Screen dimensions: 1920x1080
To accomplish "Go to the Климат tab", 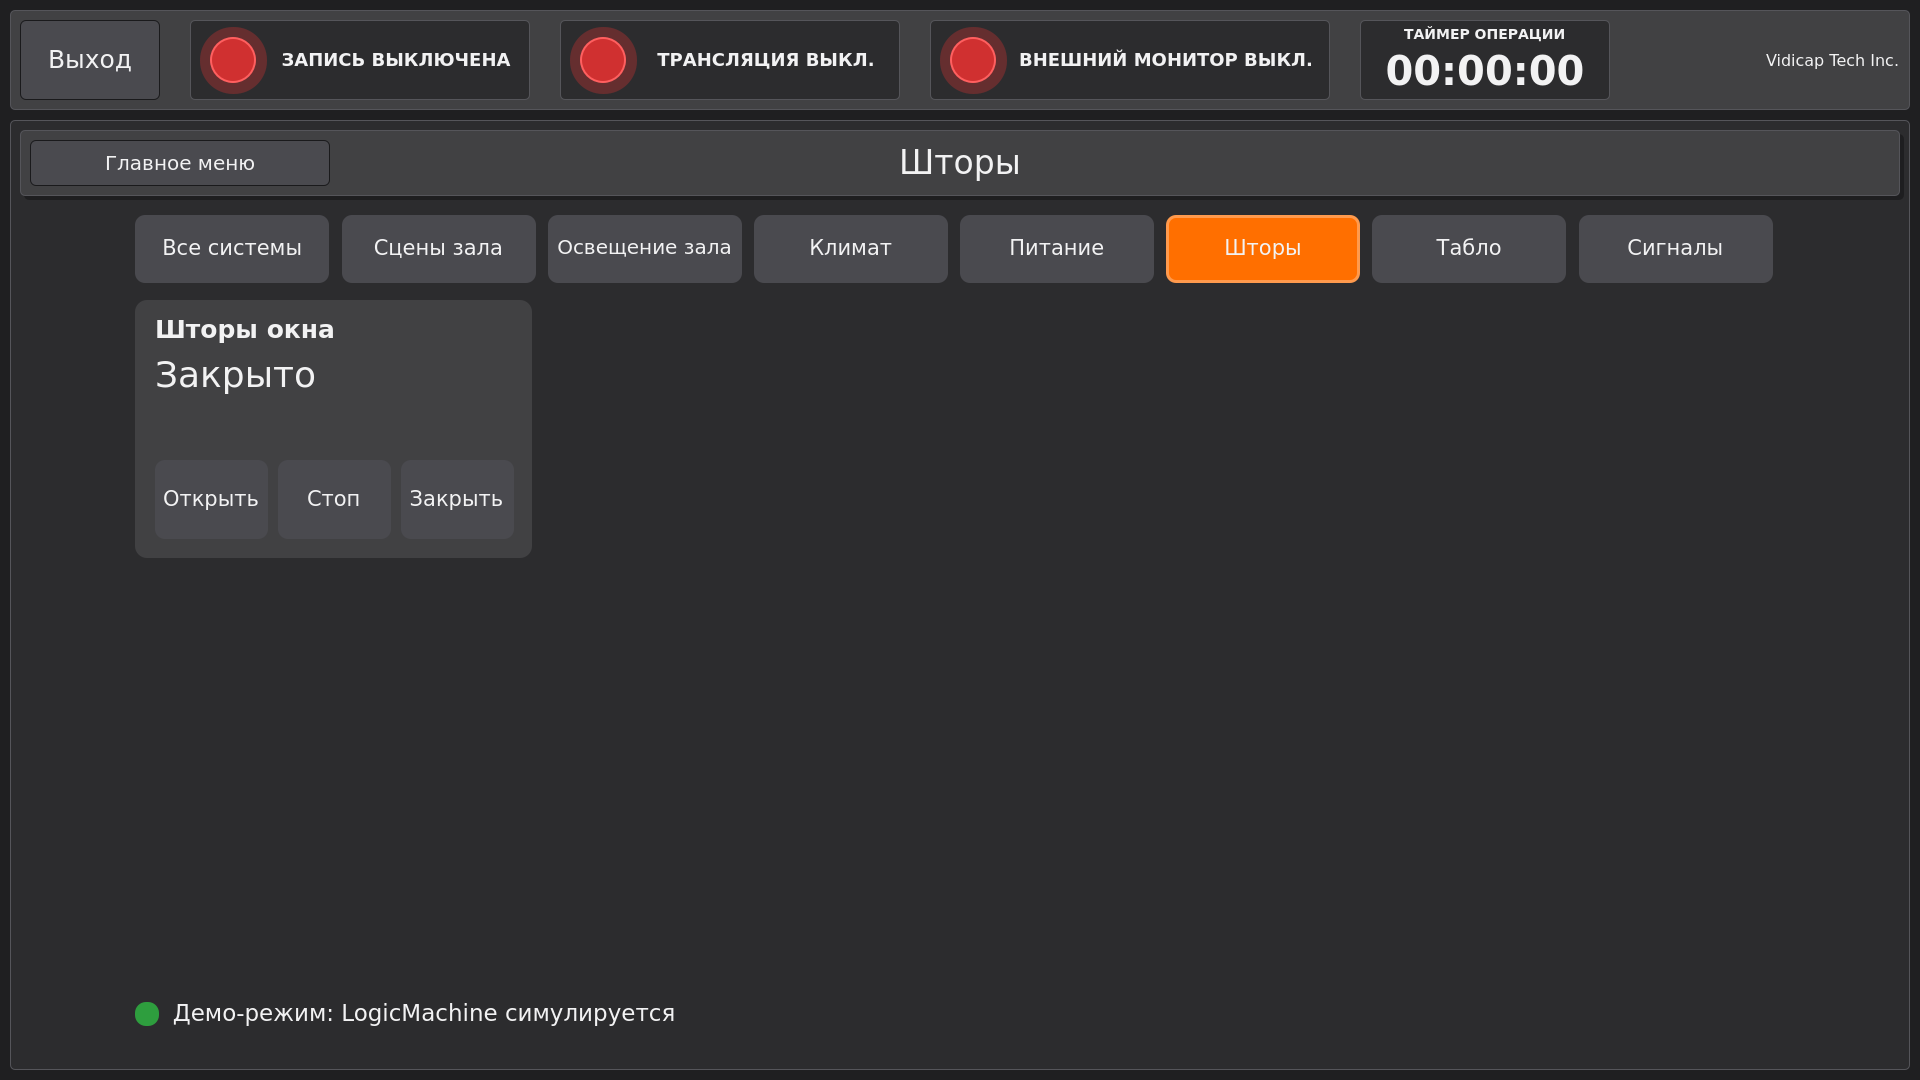I will (x=851, y=249).
